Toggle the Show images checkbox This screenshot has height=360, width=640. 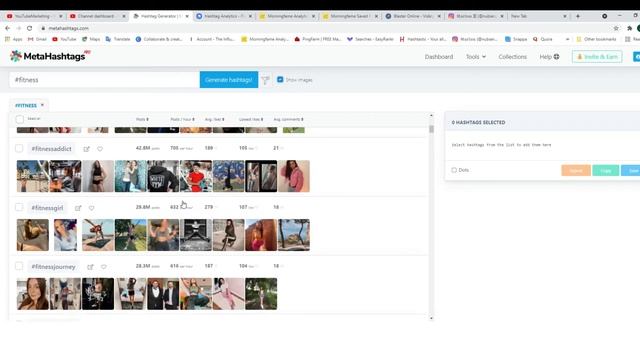click(x=280, y=80)
